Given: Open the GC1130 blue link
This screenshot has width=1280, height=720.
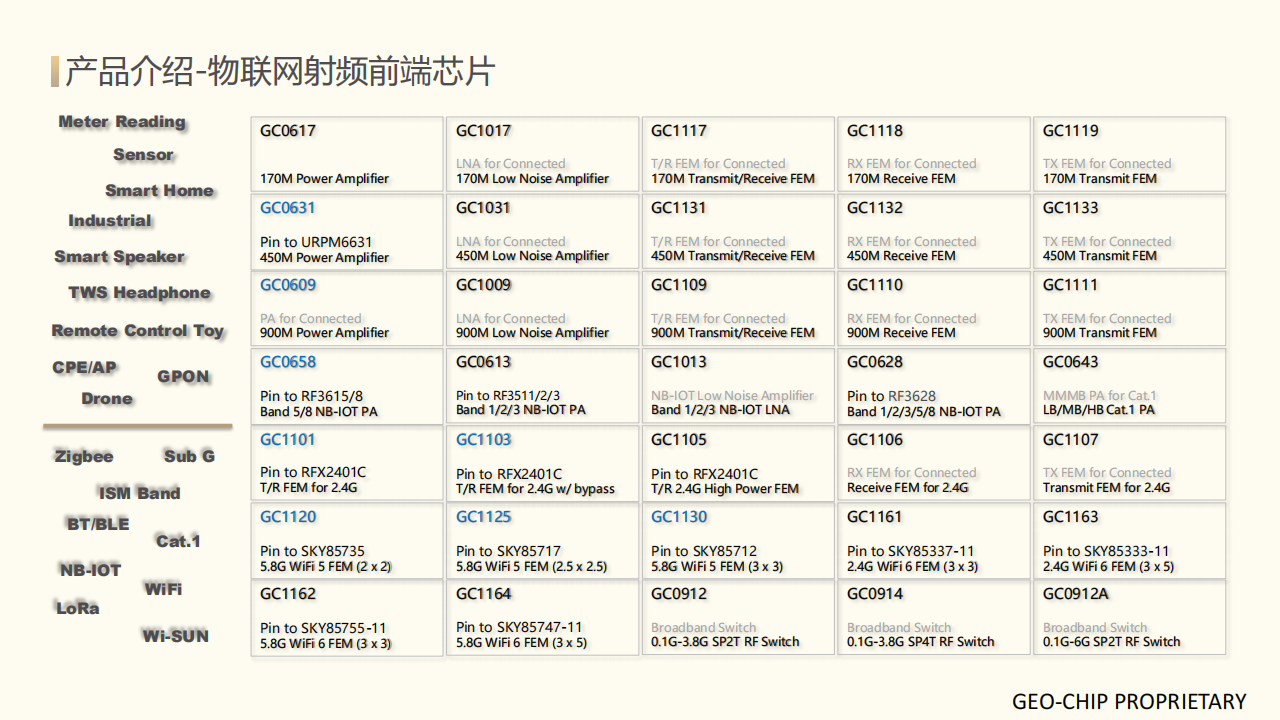Looking at the screenshot, I should point(679,517).
